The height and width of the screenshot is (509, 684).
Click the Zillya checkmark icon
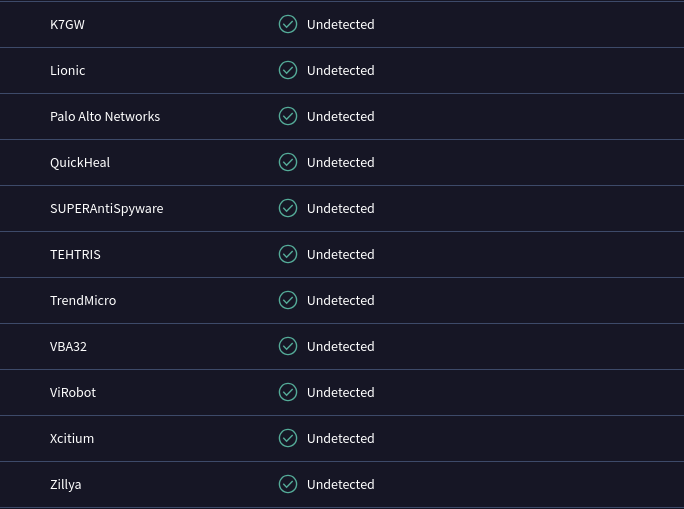[288, 484]
